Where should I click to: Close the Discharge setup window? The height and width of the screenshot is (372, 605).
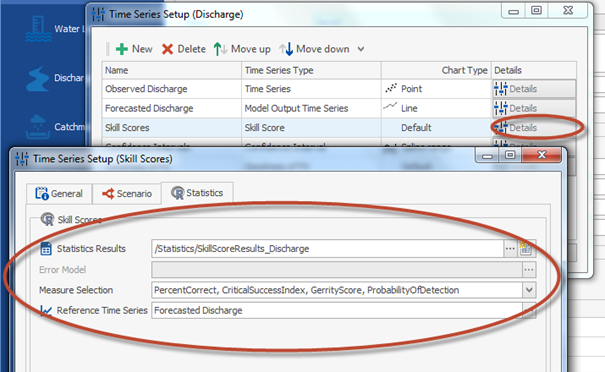568,10
